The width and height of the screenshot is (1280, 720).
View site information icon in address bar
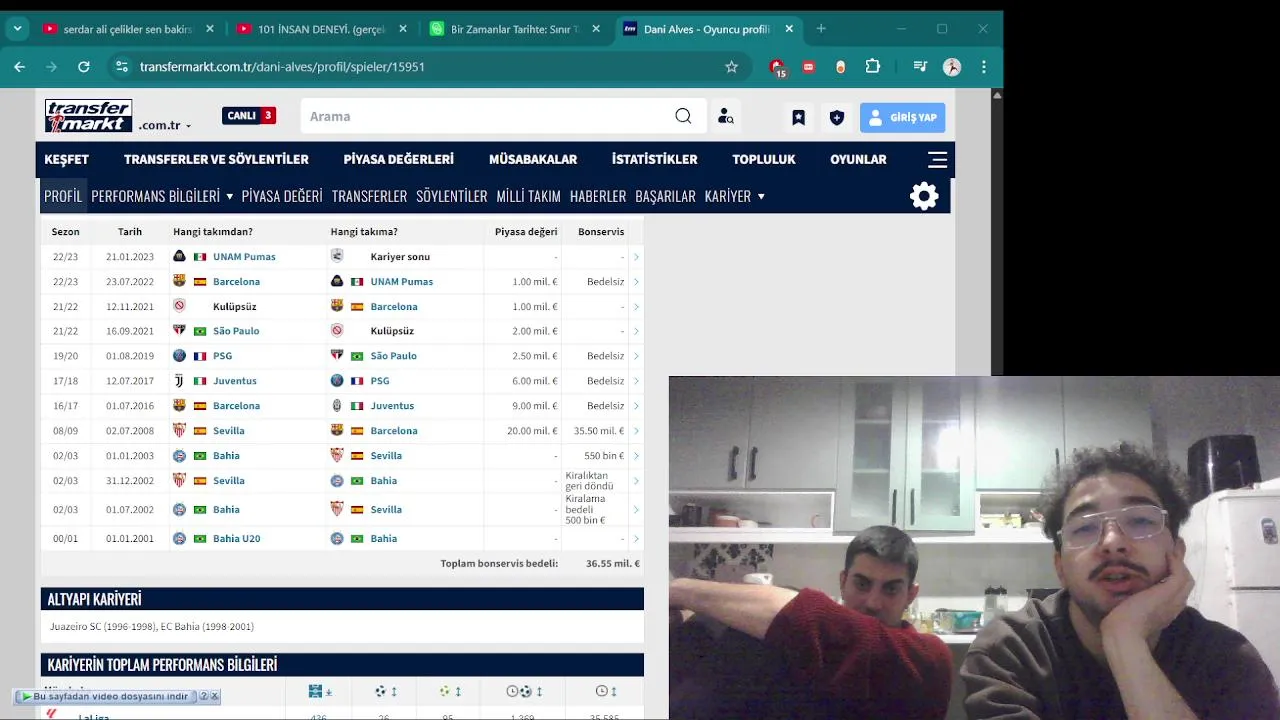point(122,67)
